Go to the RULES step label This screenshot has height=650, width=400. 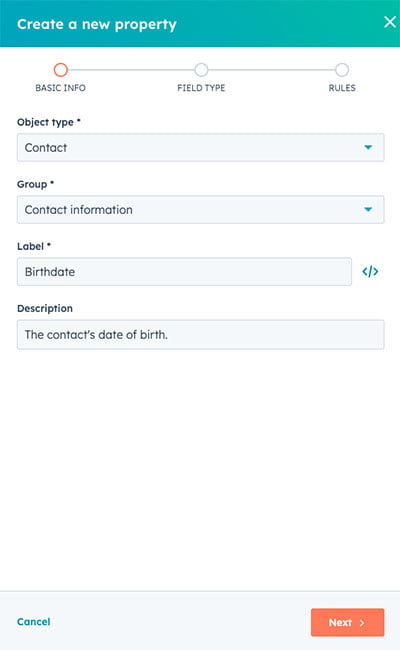pos(342,88)
